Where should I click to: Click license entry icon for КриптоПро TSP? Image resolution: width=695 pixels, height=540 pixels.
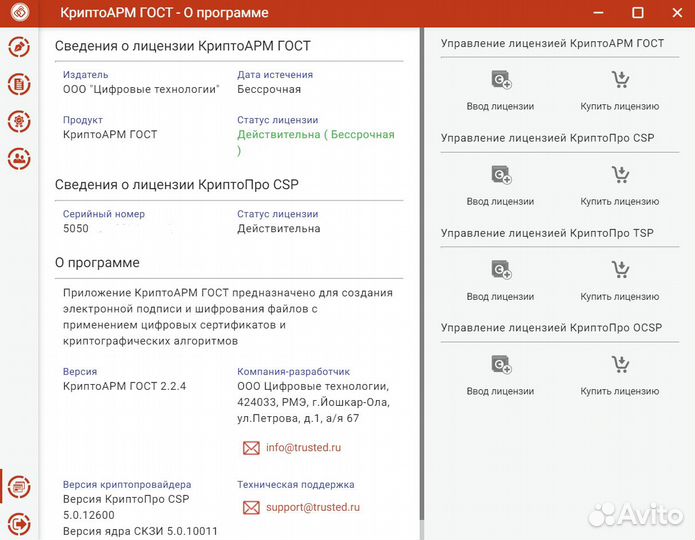pyautogui.click(x=501, y=269)
